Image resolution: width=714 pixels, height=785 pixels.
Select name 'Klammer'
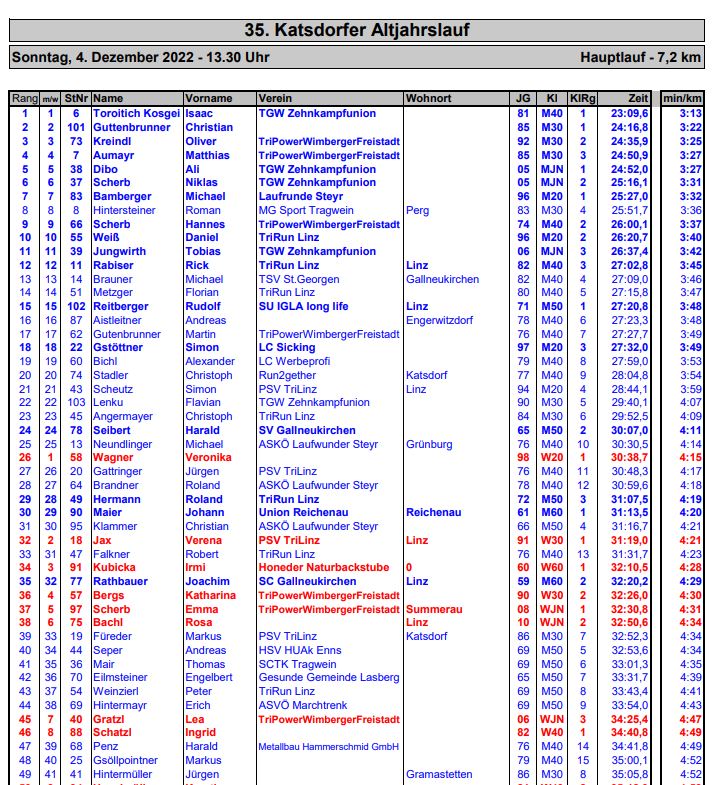[115, 527]
